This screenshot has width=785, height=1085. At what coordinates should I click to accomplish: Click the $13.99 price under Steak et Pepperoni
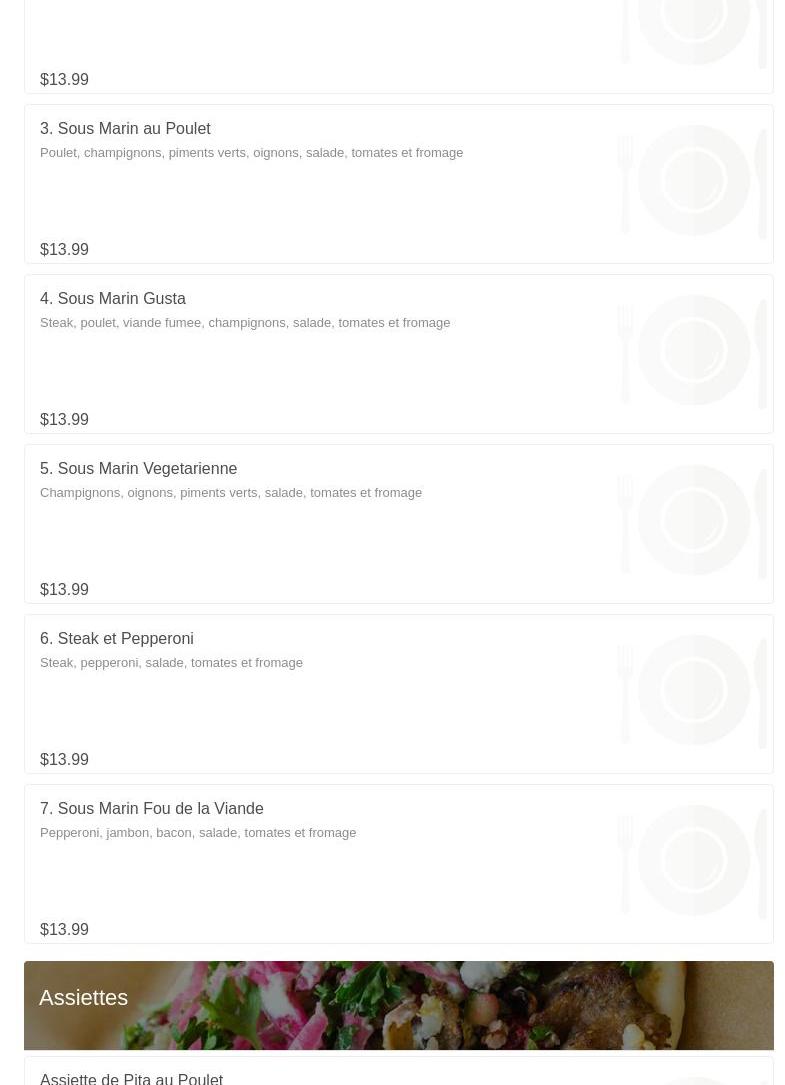[64, 759]
